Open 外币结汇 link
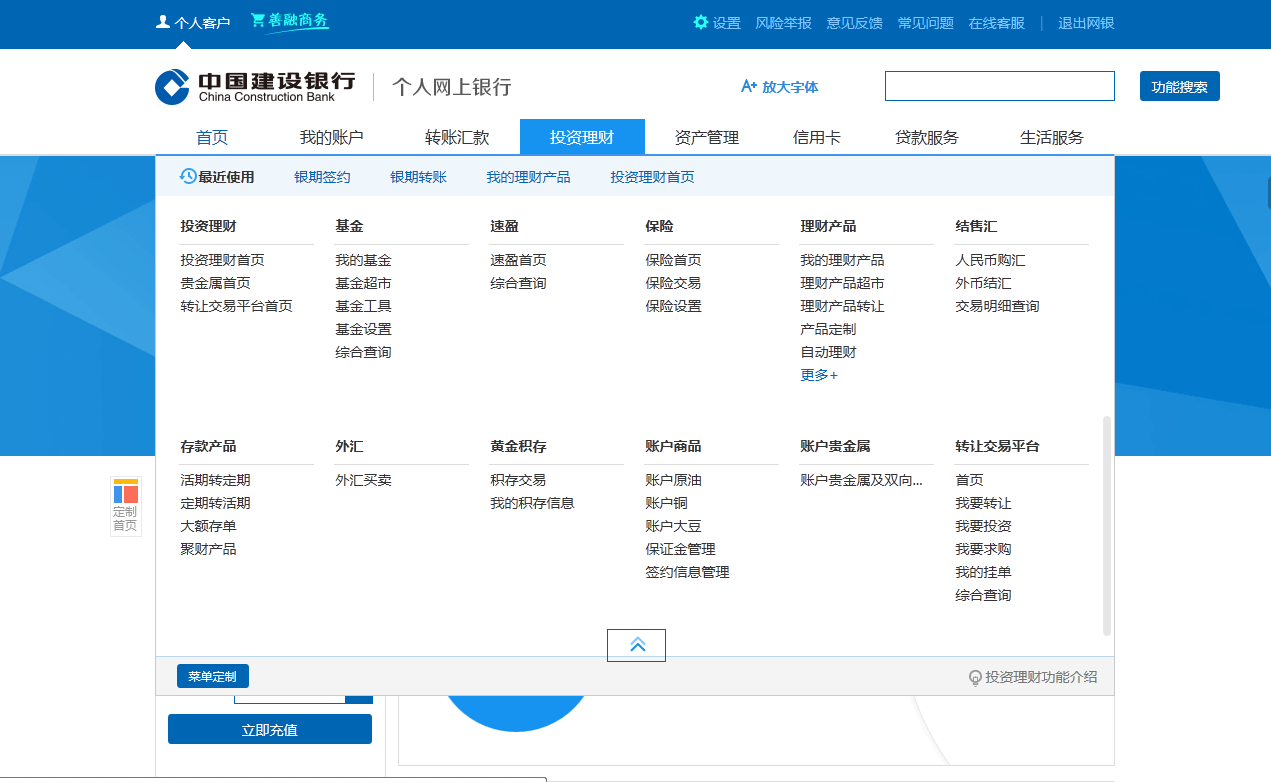 pos(983,283)
